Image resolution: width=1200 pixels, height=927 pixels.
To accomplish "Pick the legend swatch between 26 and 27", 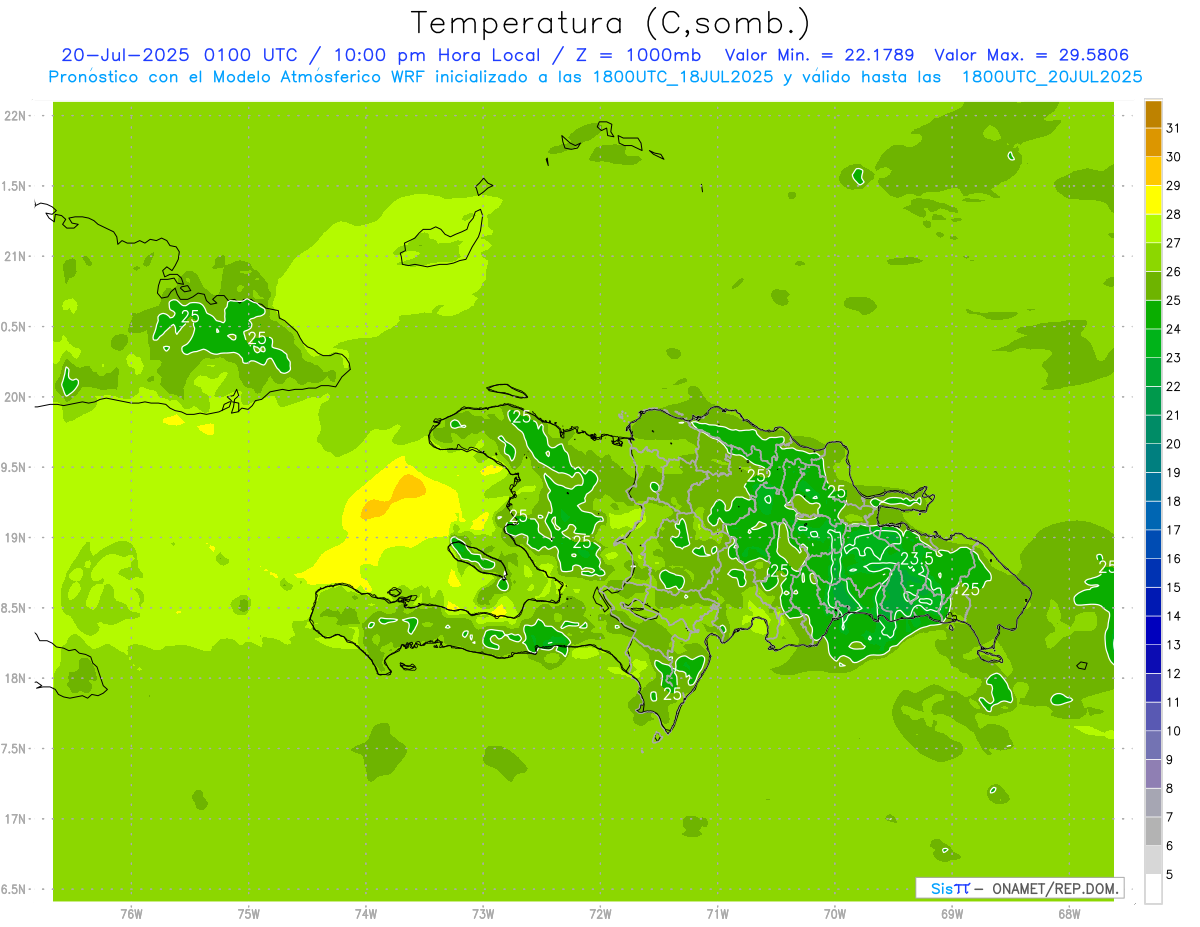I will [1153, 258].
